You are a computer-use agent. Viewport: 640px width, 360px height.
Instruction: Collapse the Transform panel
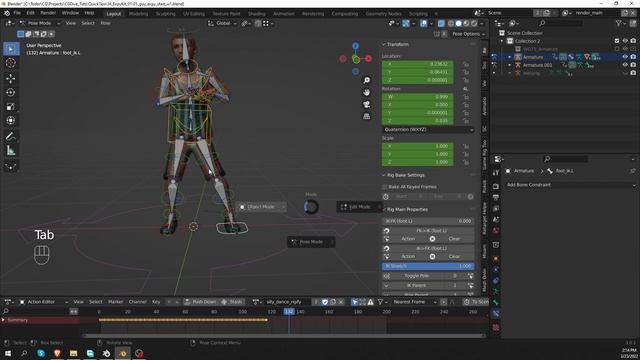pyautogui.click(x=398, y=44)
